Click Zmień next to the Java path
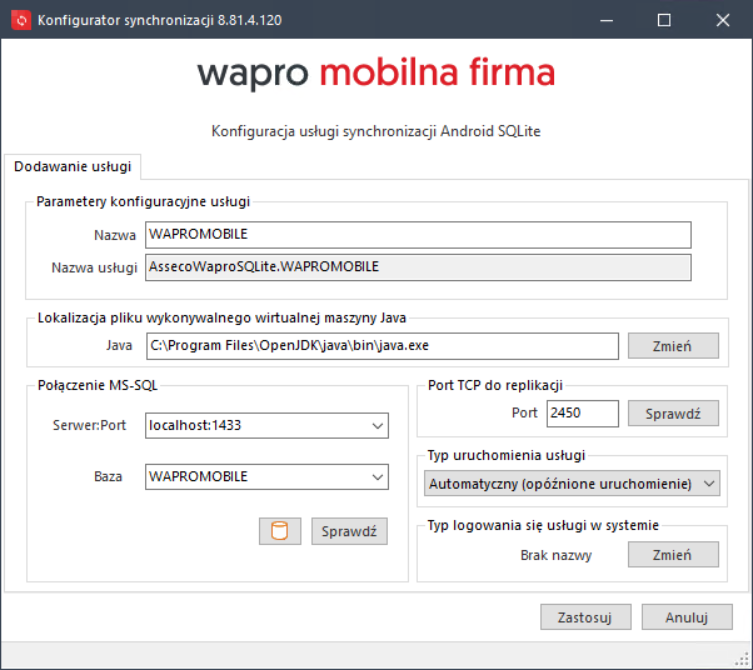Viewport: 753px width, 670px height. [x=673, y=346]
